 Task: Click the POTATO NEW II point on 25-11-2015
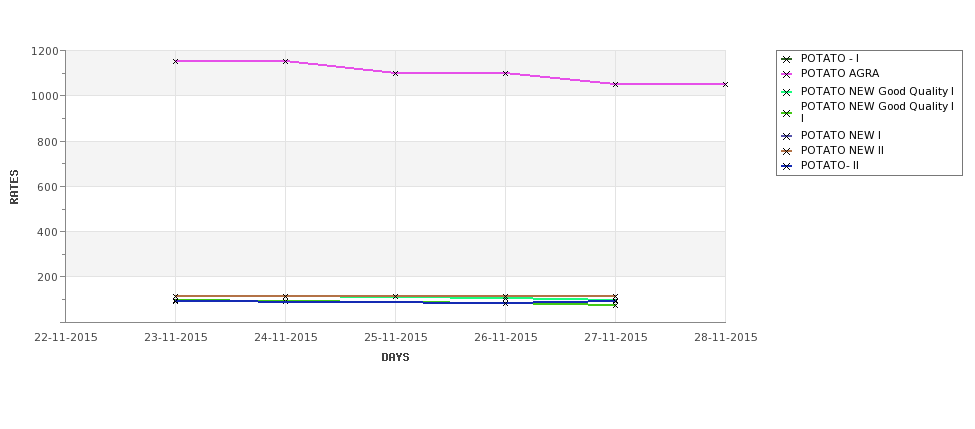pos(395,297)
